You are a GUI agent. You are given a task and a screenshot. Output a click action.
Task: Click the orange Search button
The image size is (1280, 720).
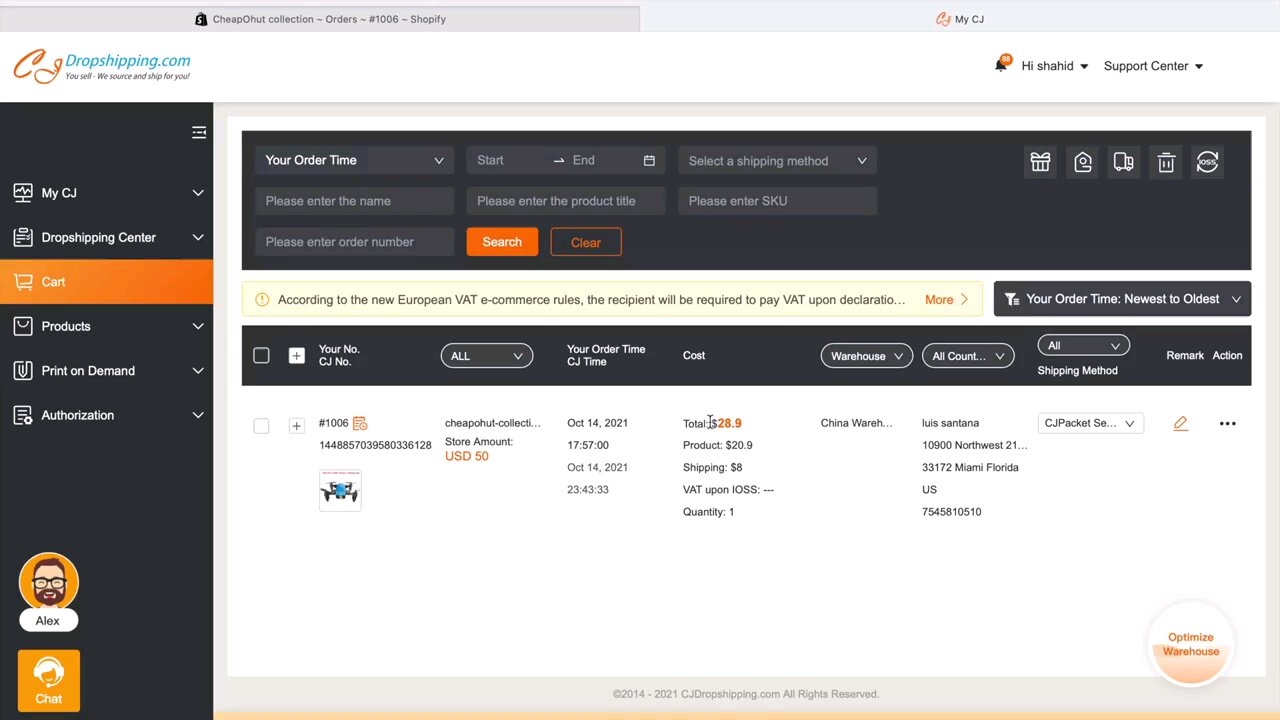(x=502, y=242)
